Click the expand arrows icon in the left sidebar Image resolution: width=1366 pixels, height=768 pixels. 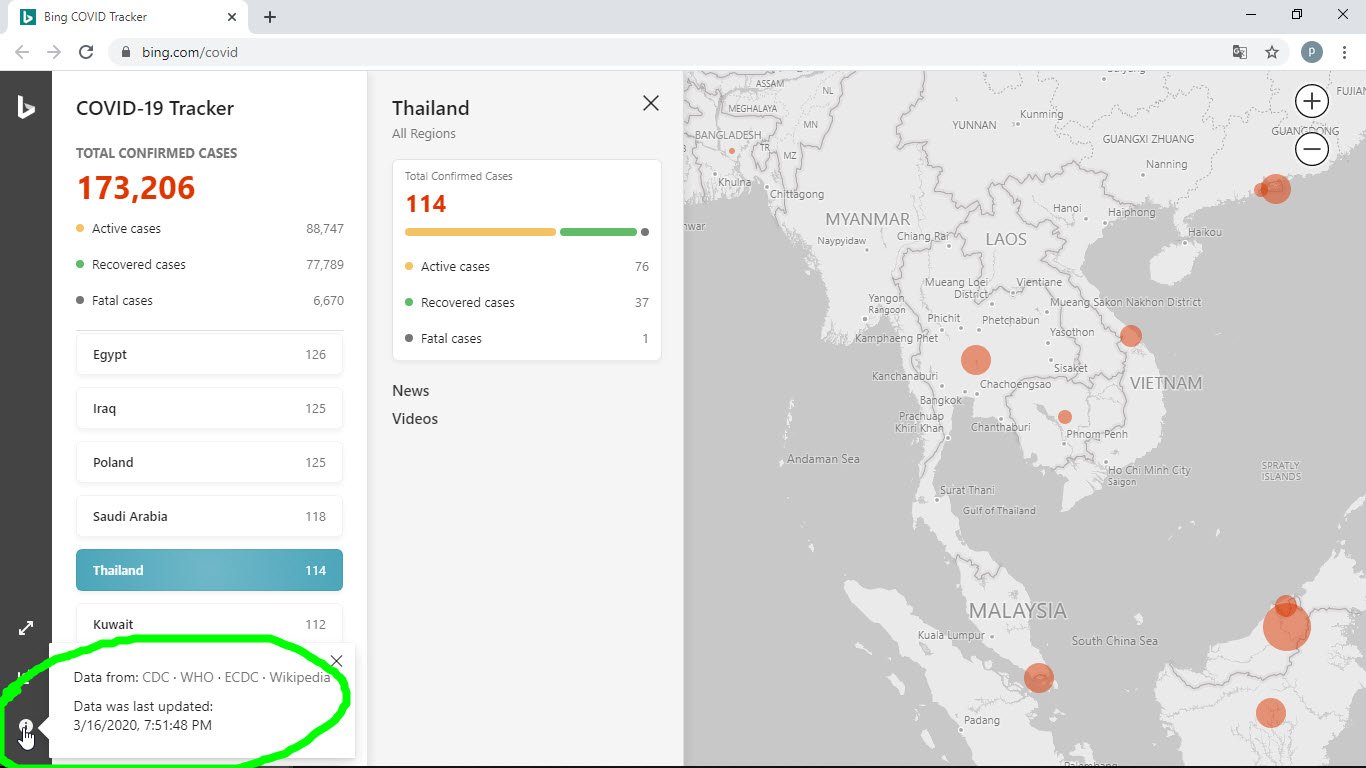26,628
